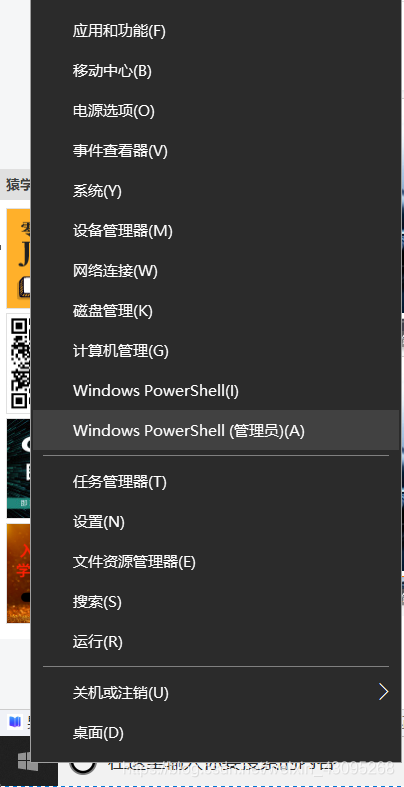This screenshot has height=787, width=404.
Task: Launch 文件资源管理器(E)
Action: tap(216, 562)
